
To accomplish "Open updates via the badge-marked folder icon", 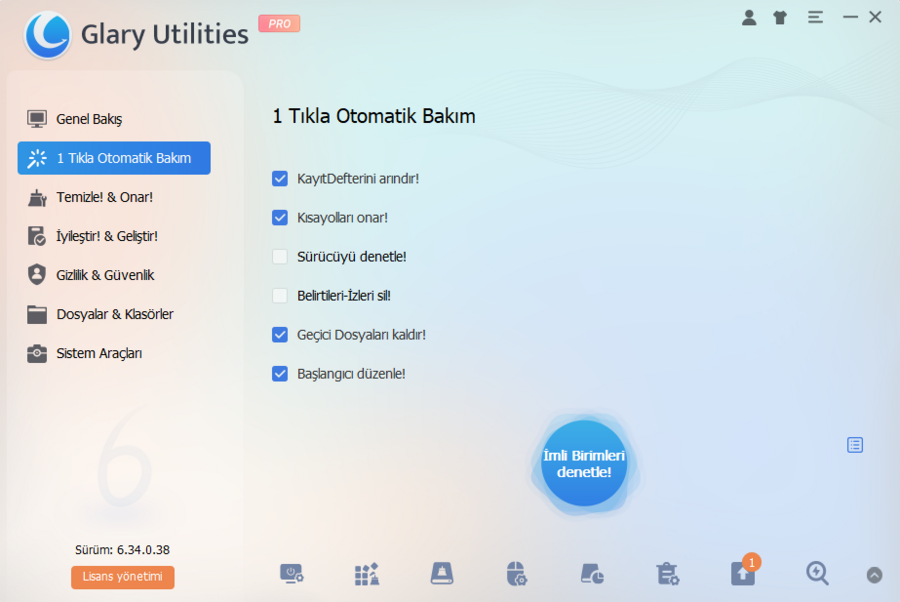I will tap(743, 574).
